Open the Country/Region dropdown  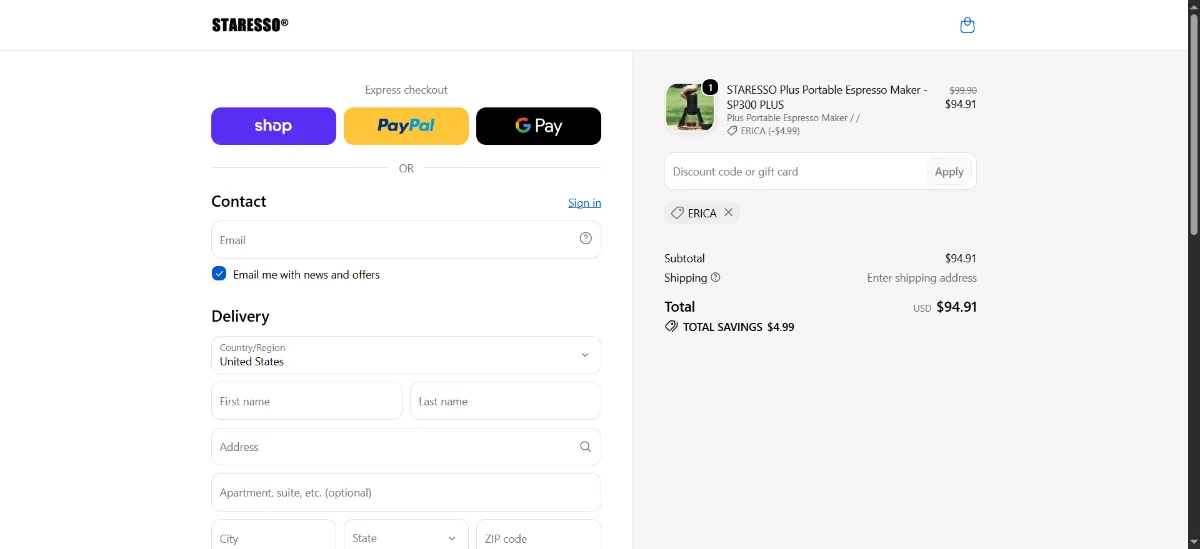click(406, 355)
